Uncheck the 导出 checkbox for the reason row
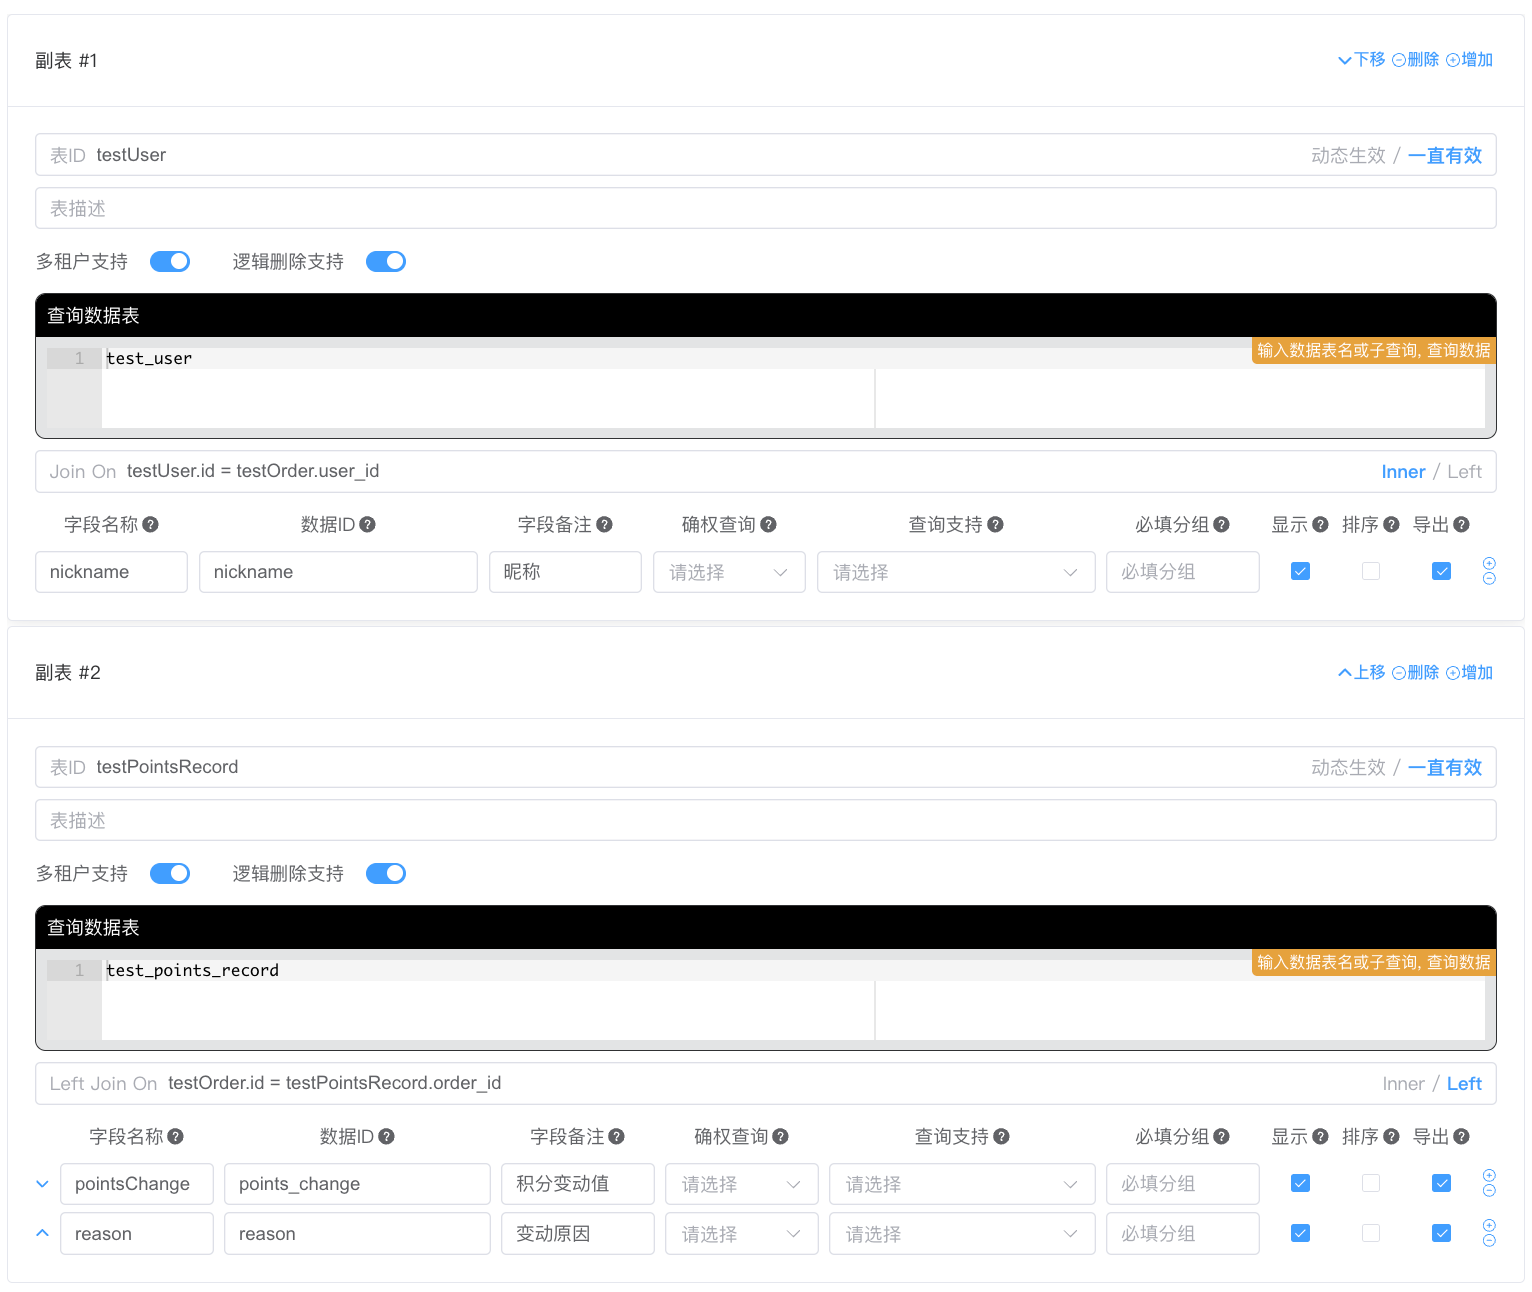 pos(1441,1233)
